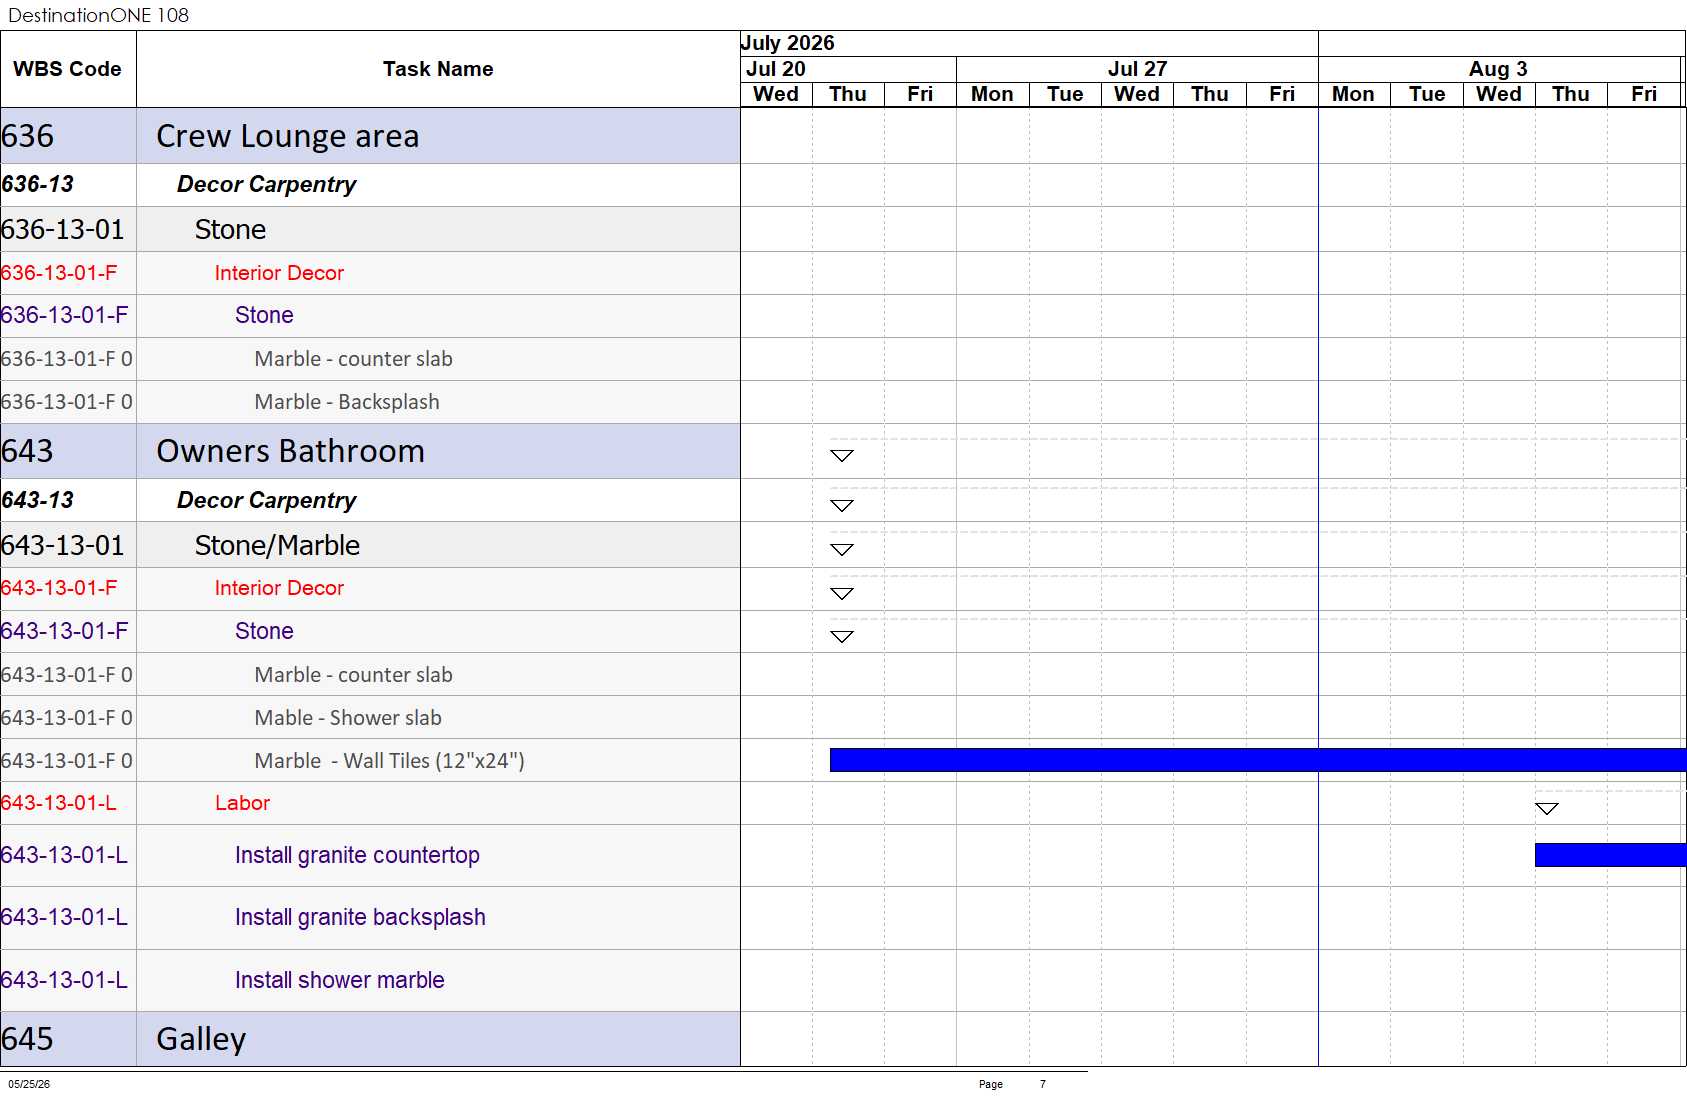The height and width of the screenshot is (1097, 1687).
Task: Click the Mon day header under Aug 3
Action: (x=1353, y=94)
